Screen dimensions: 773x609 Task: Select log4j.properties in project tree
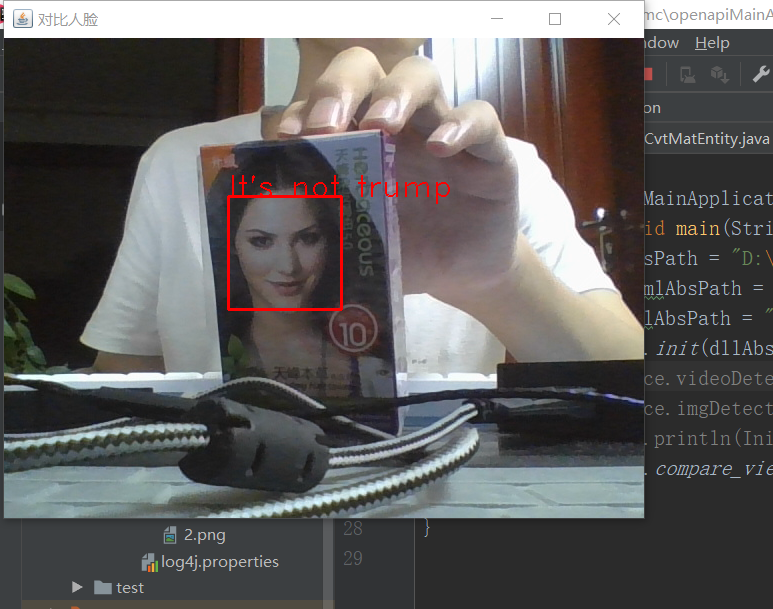(220, 562)
